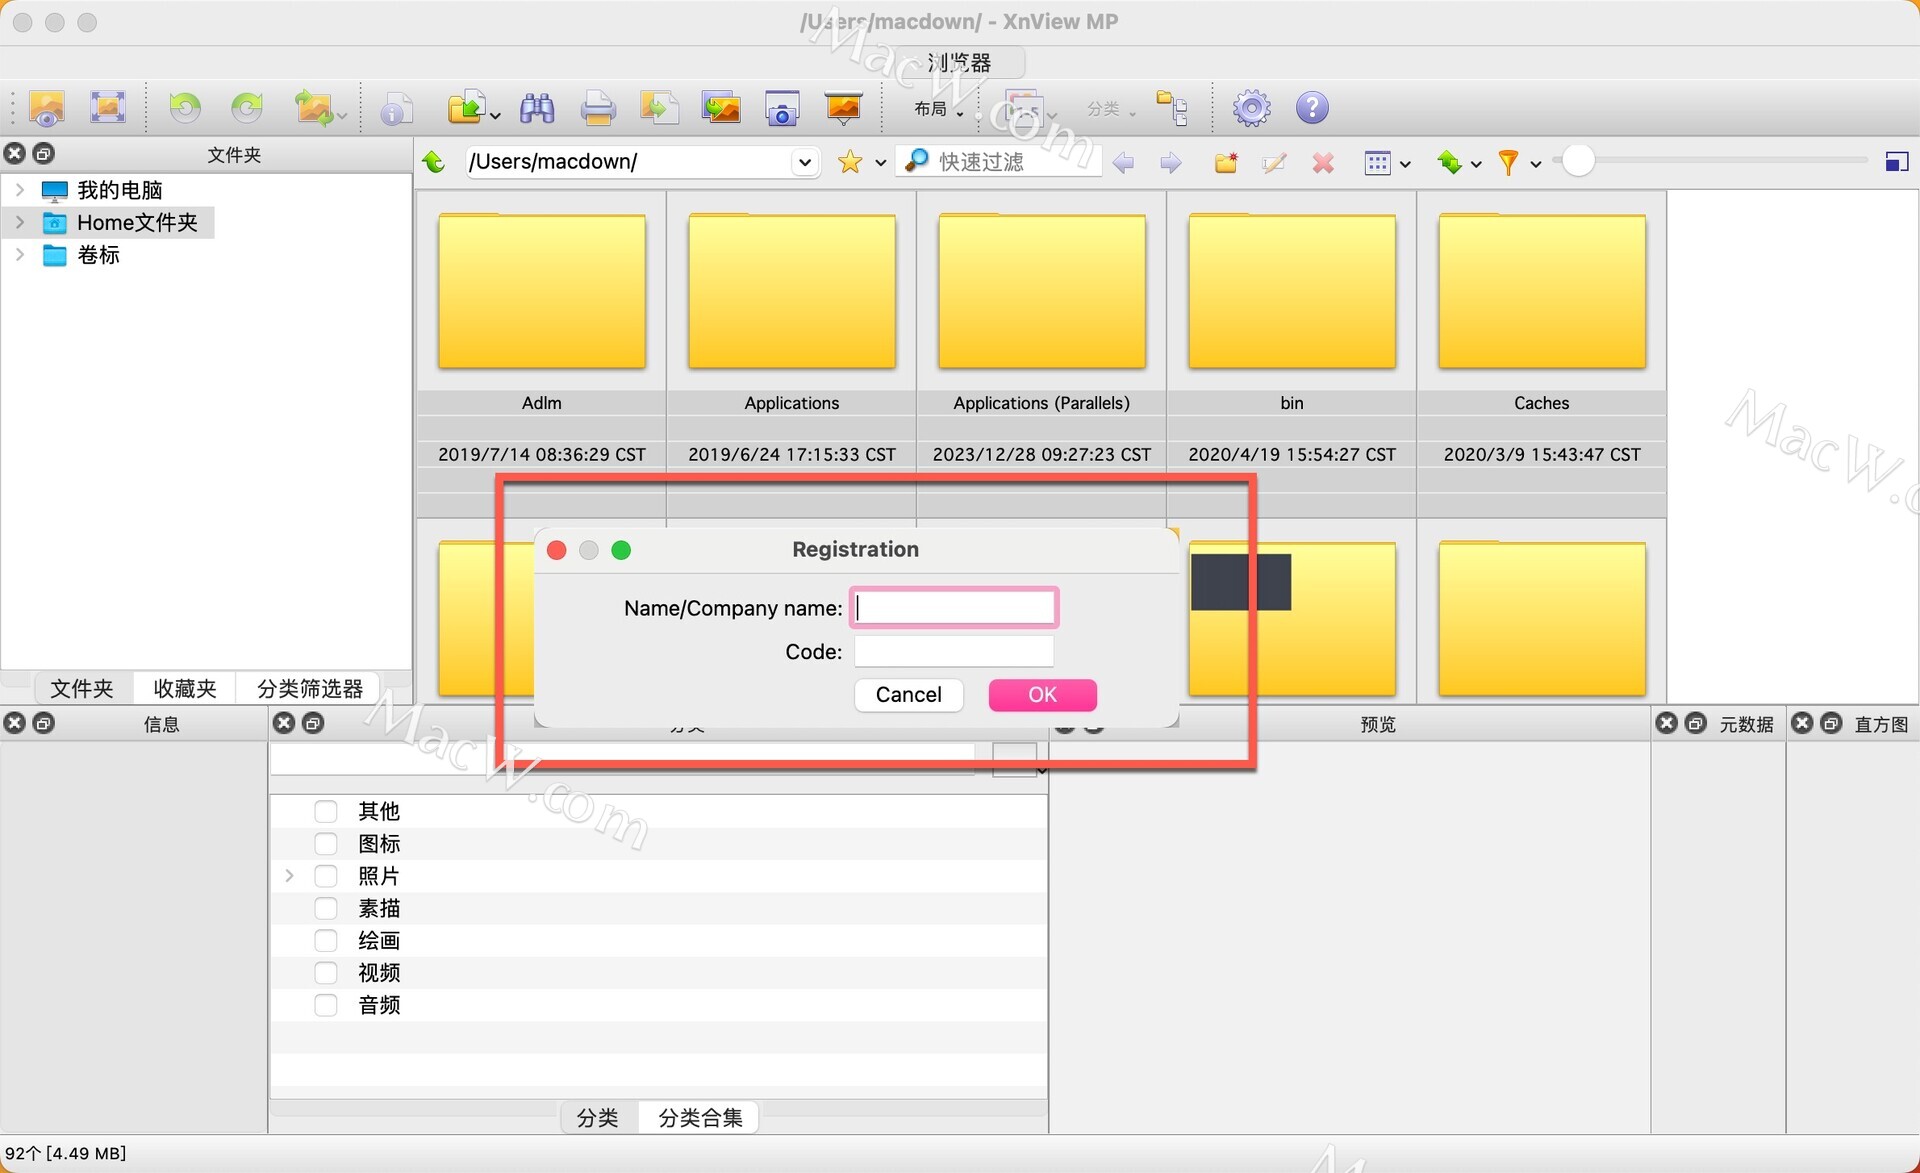
Task: Open the help question mark icon
Action: (1312, 107)
